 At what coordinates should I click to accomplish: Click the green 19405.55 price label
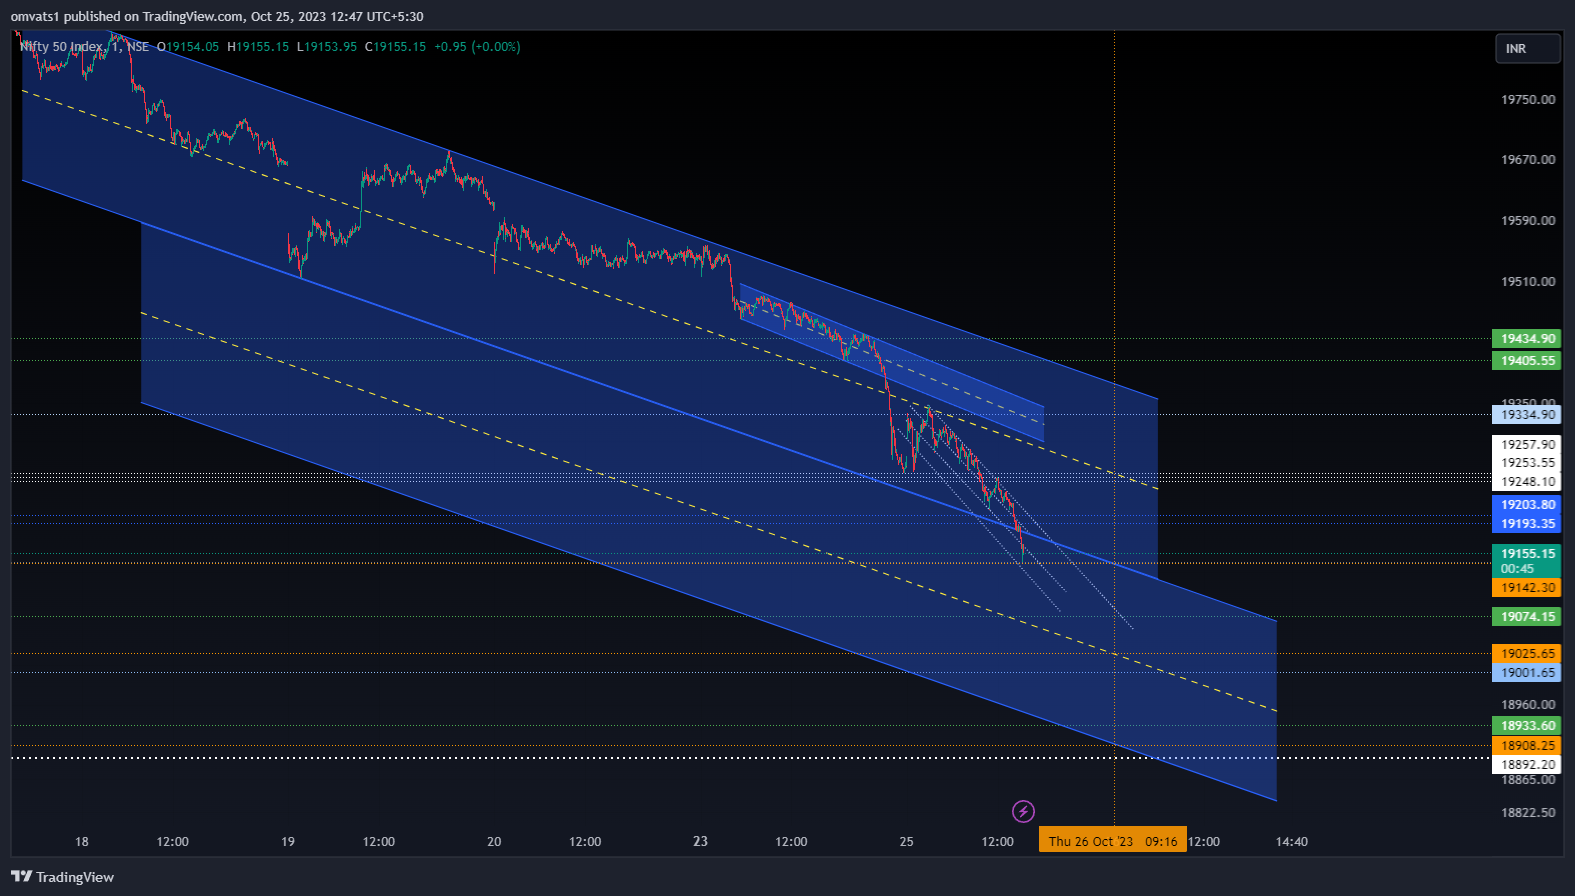coord(1526,361)
